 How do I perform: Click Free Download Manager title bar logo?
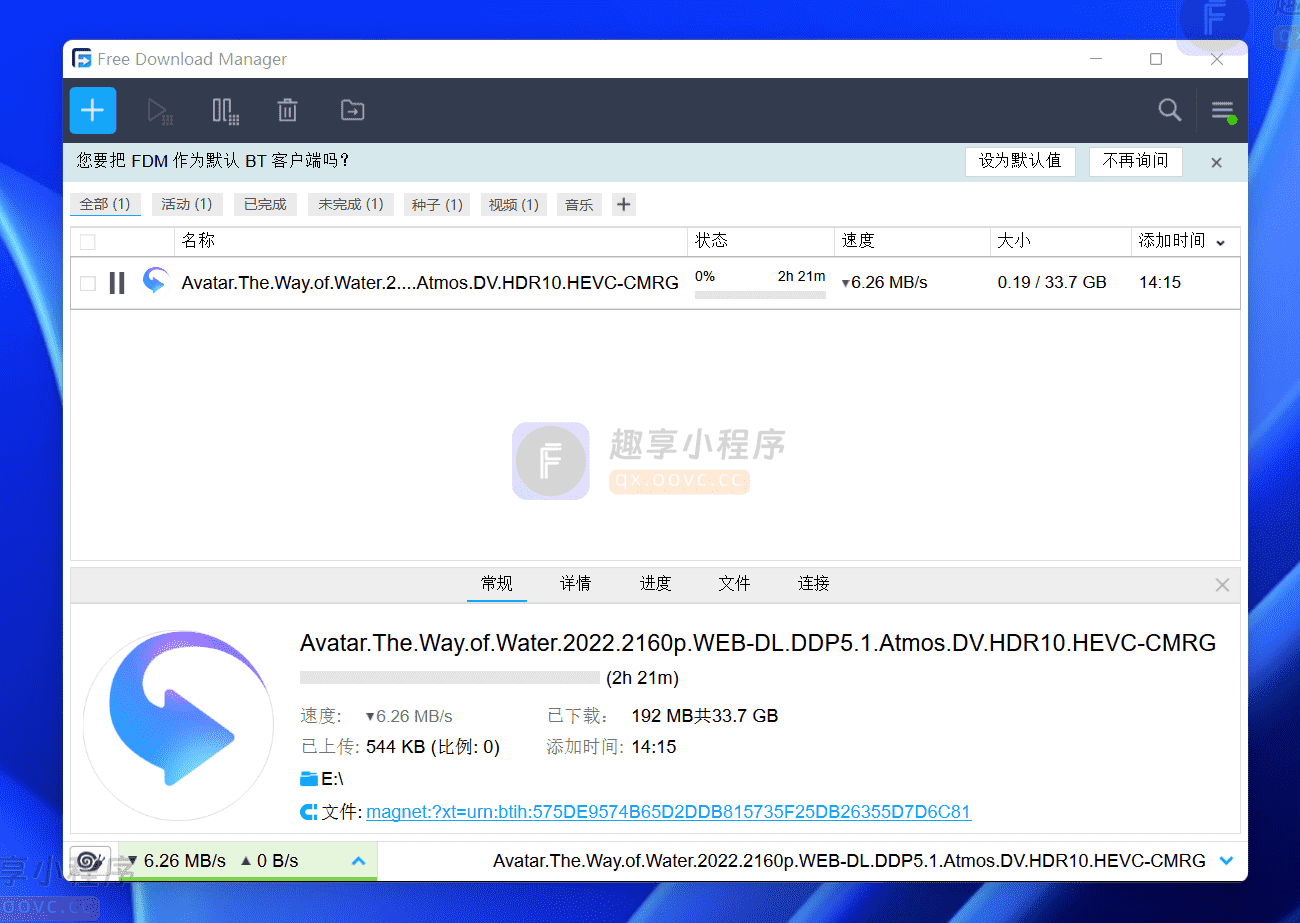pyautogui.click(x=82, y=59)
